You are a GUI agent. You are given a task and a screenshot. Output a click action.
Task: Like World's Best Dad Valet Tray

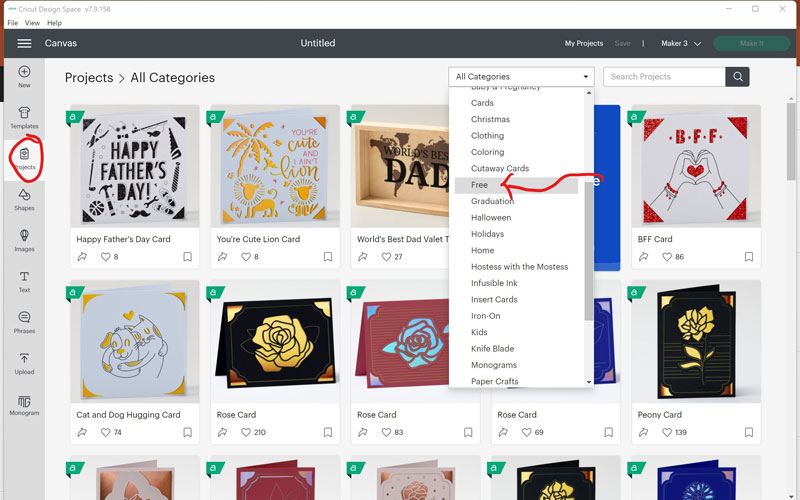pos(386,257)
